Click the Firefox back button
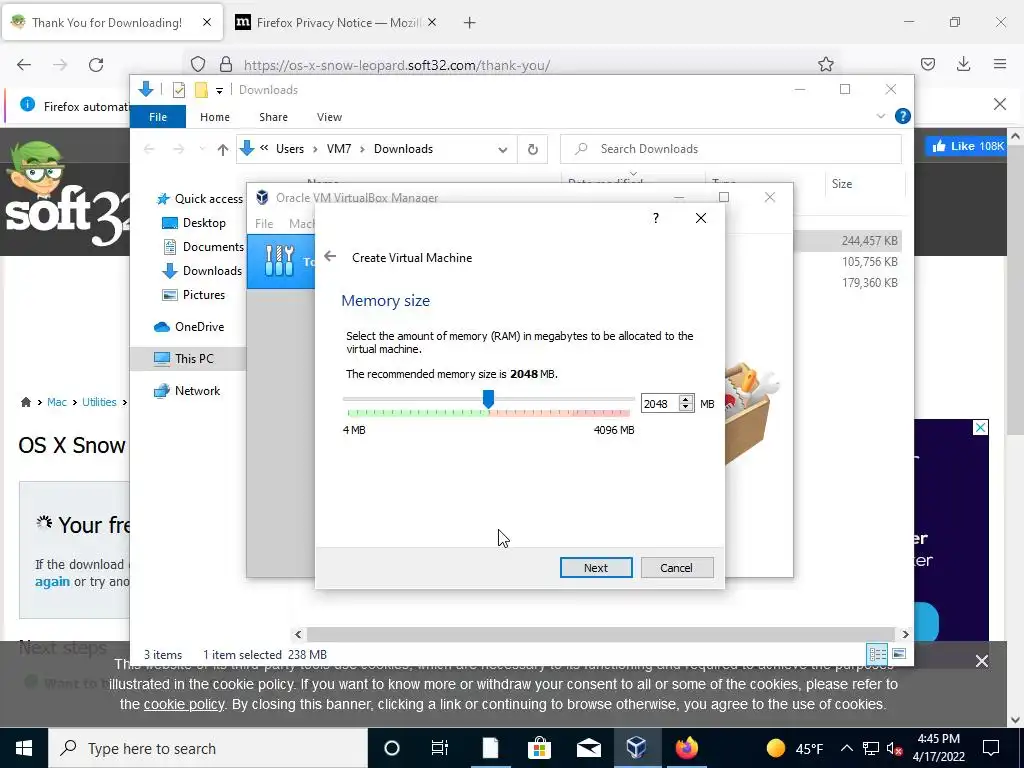Screen dimensions: 1024x768 24,65
